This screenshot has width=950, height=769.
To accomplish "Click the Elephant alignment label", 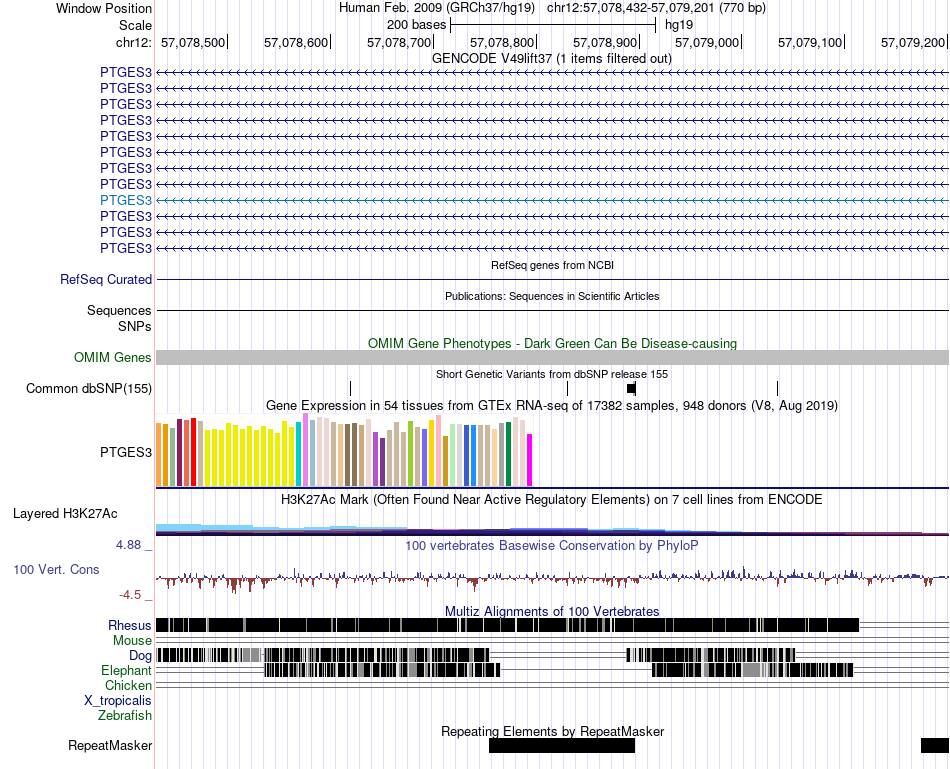I will coord(127,671).
